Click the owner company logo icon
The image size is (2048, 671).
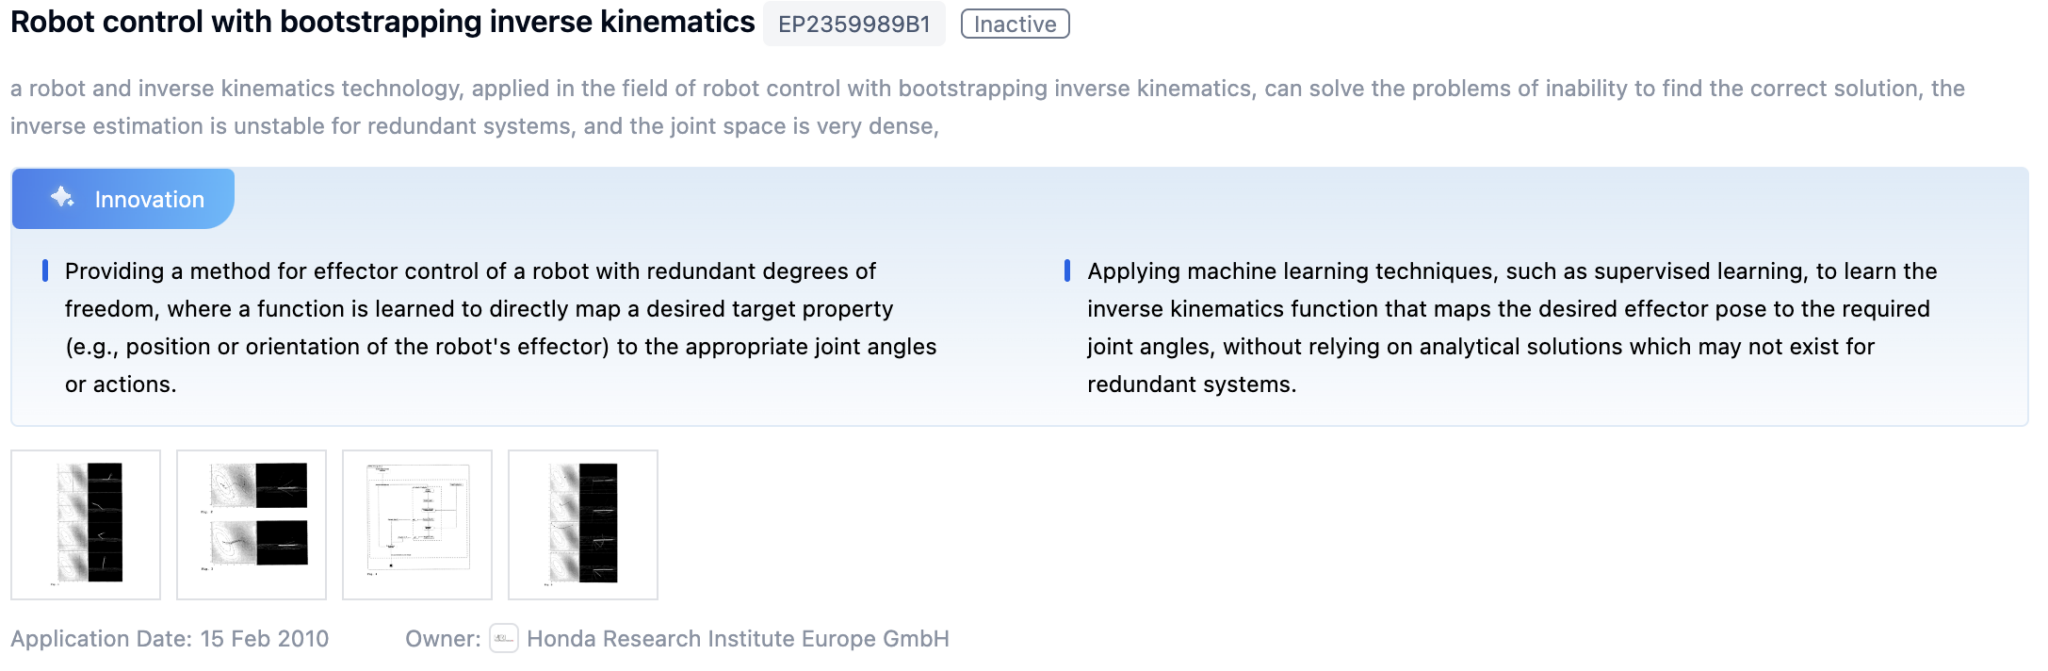(504, 638)
